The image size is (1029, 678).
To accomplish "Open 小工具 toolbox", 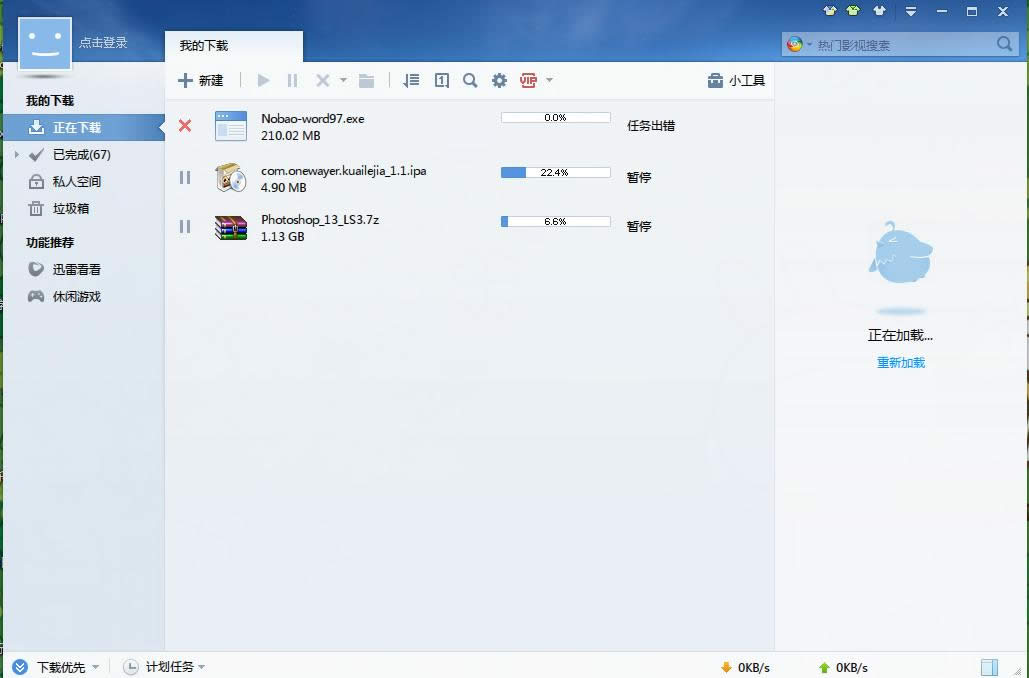I will [x=736, y=80].
